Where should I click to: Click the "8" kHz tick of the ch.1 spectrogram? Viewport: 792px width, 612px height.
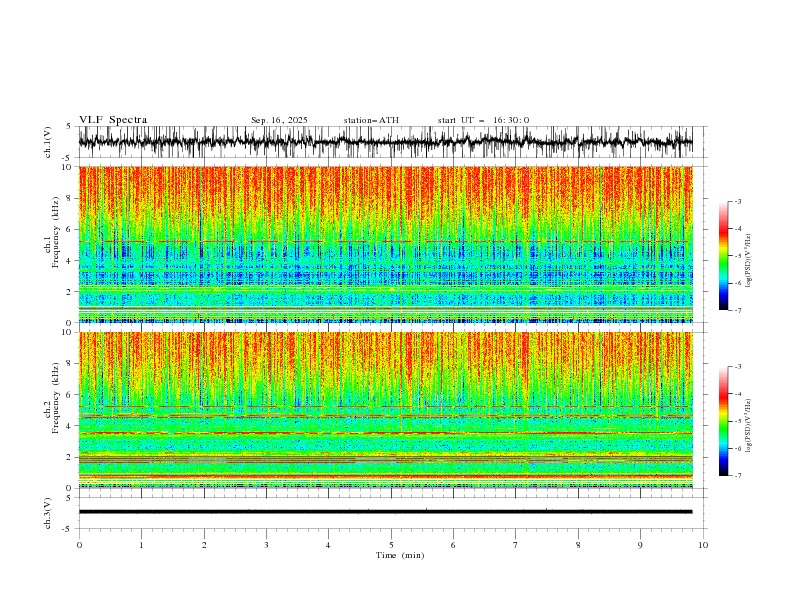(69, 198)
